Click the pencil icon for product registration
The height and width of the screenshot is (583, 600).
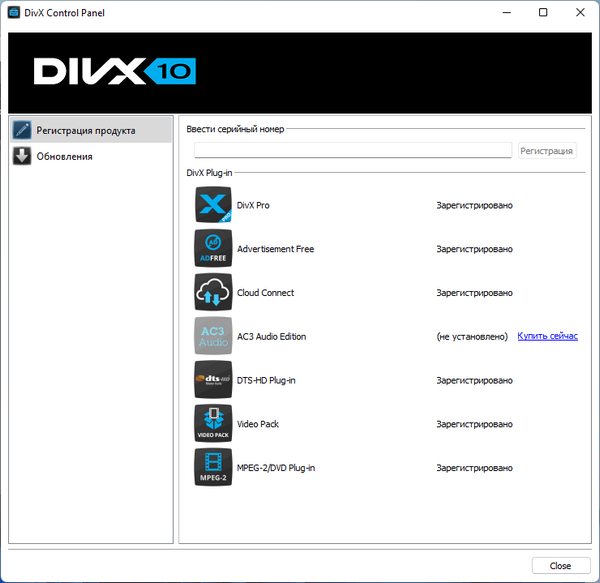coord(22,130)
